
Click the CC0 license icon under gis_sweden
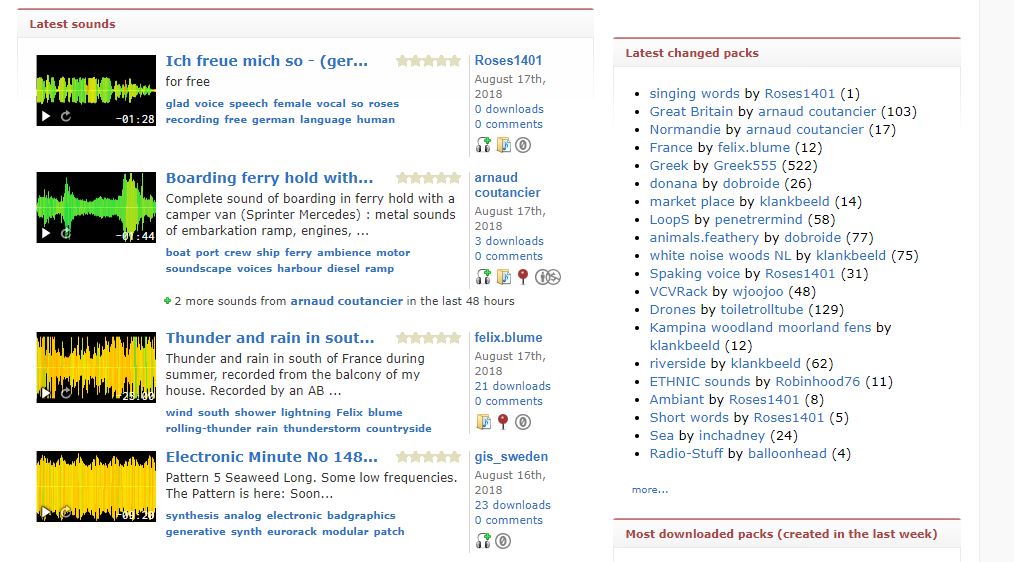(x=503, y=541)
